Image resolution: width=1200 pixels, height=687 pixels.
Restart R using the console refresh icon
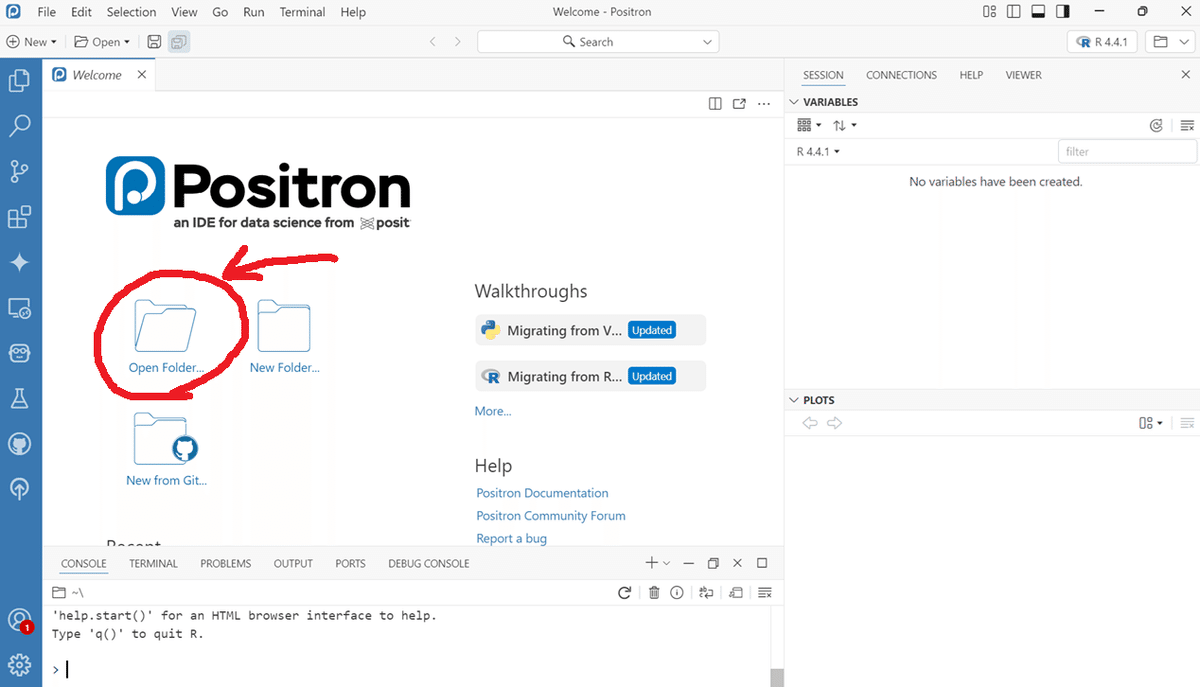625,592
